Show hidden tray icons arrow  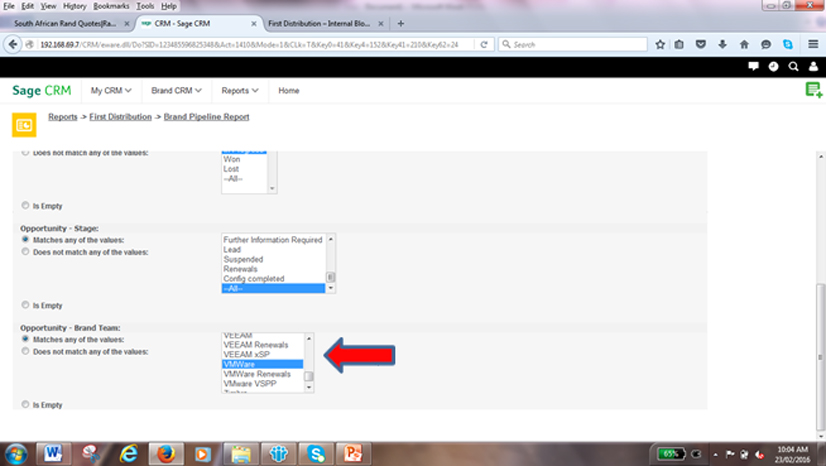click(x=715, y=454)
